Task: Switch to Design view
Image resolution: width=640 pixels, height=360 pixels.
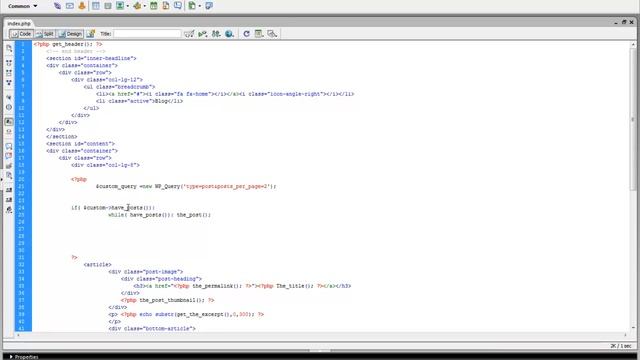Action: click(70, 34)
